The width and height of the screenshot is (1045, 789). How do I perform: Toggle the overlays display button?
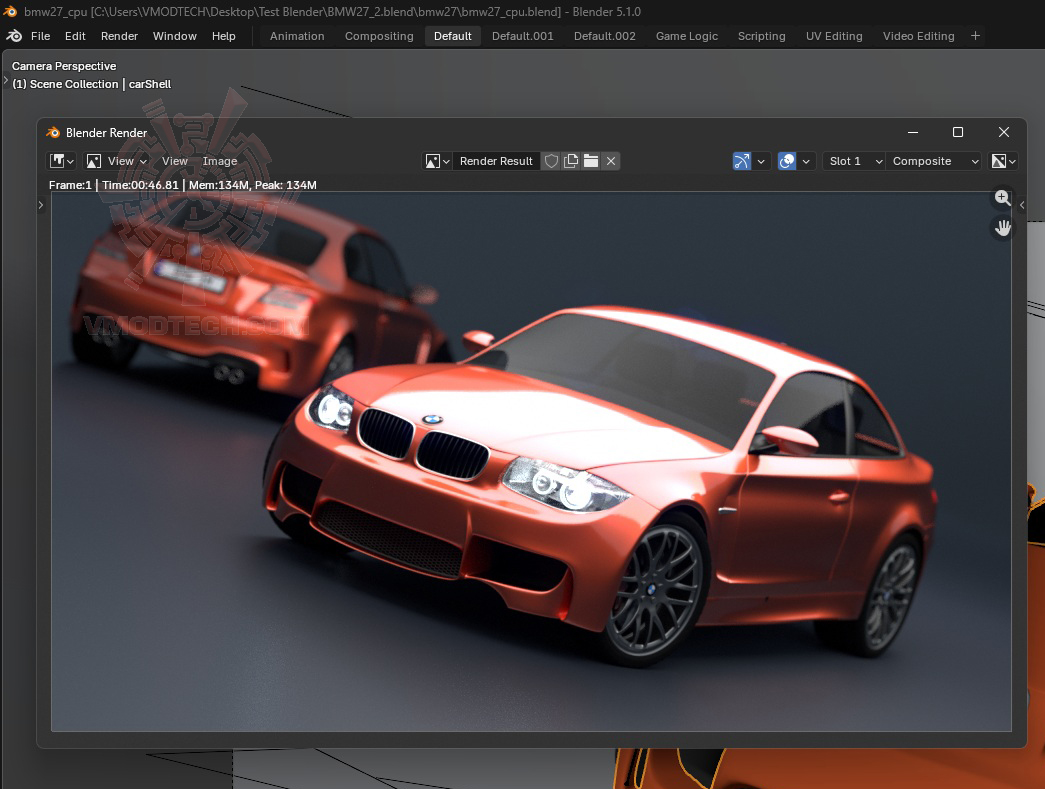787,161
